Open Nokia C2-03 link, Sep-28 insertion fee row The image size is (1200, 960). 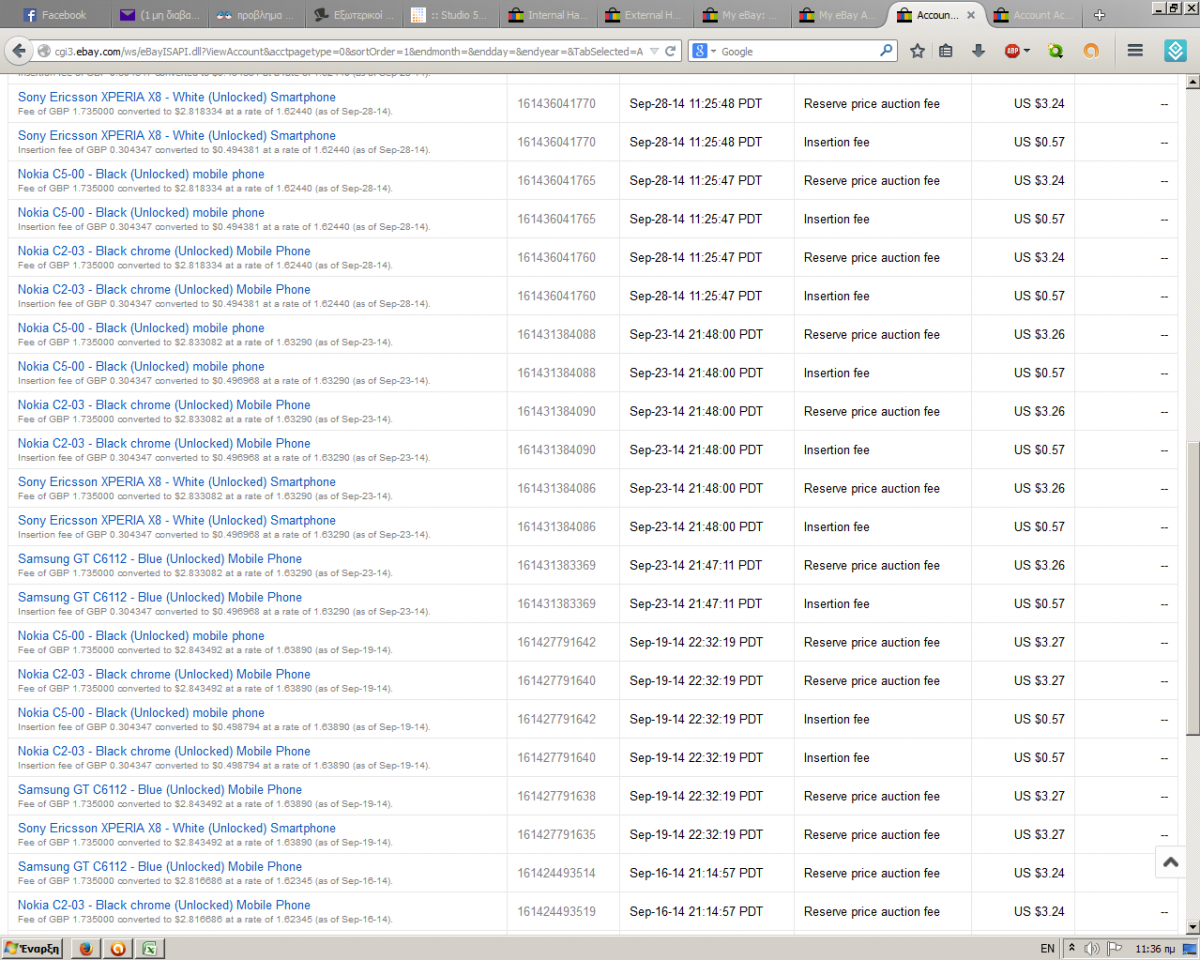164,289
